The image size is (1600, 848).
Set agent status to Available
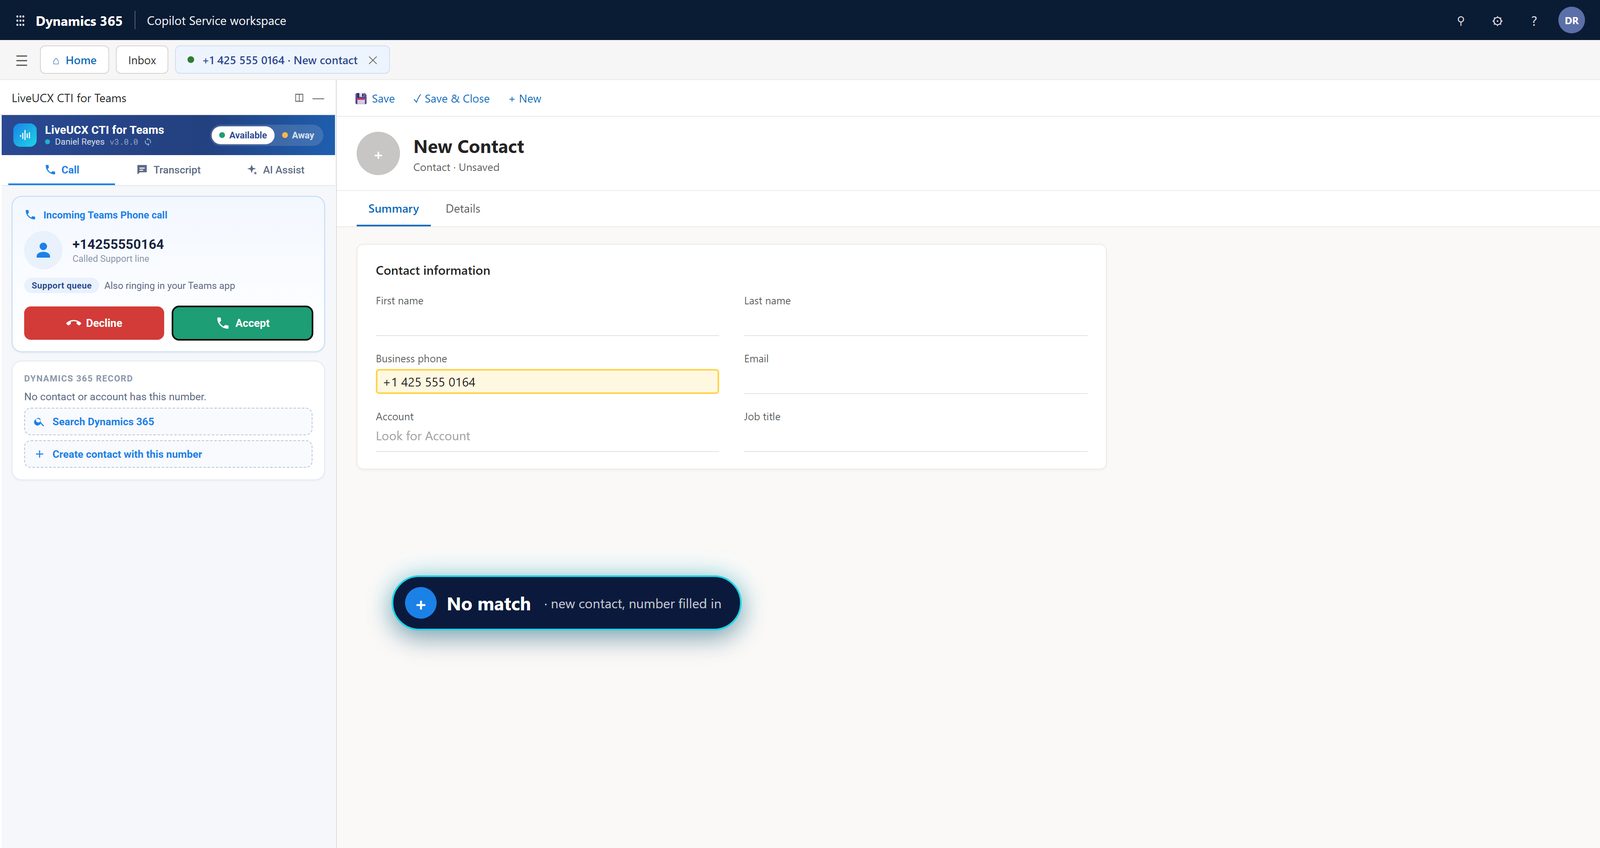tap(243, 135)
